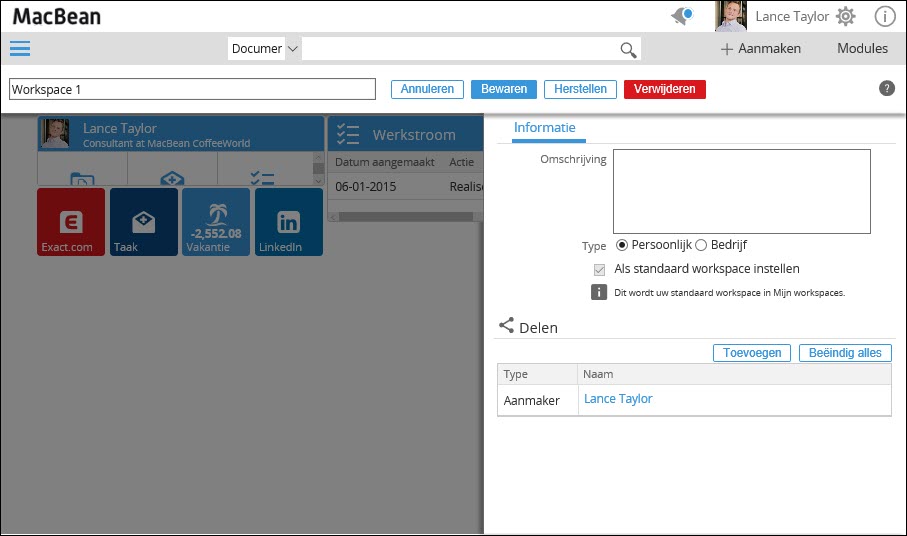Click the MacBean logo

pyautogui.click(x=57, y=16)
